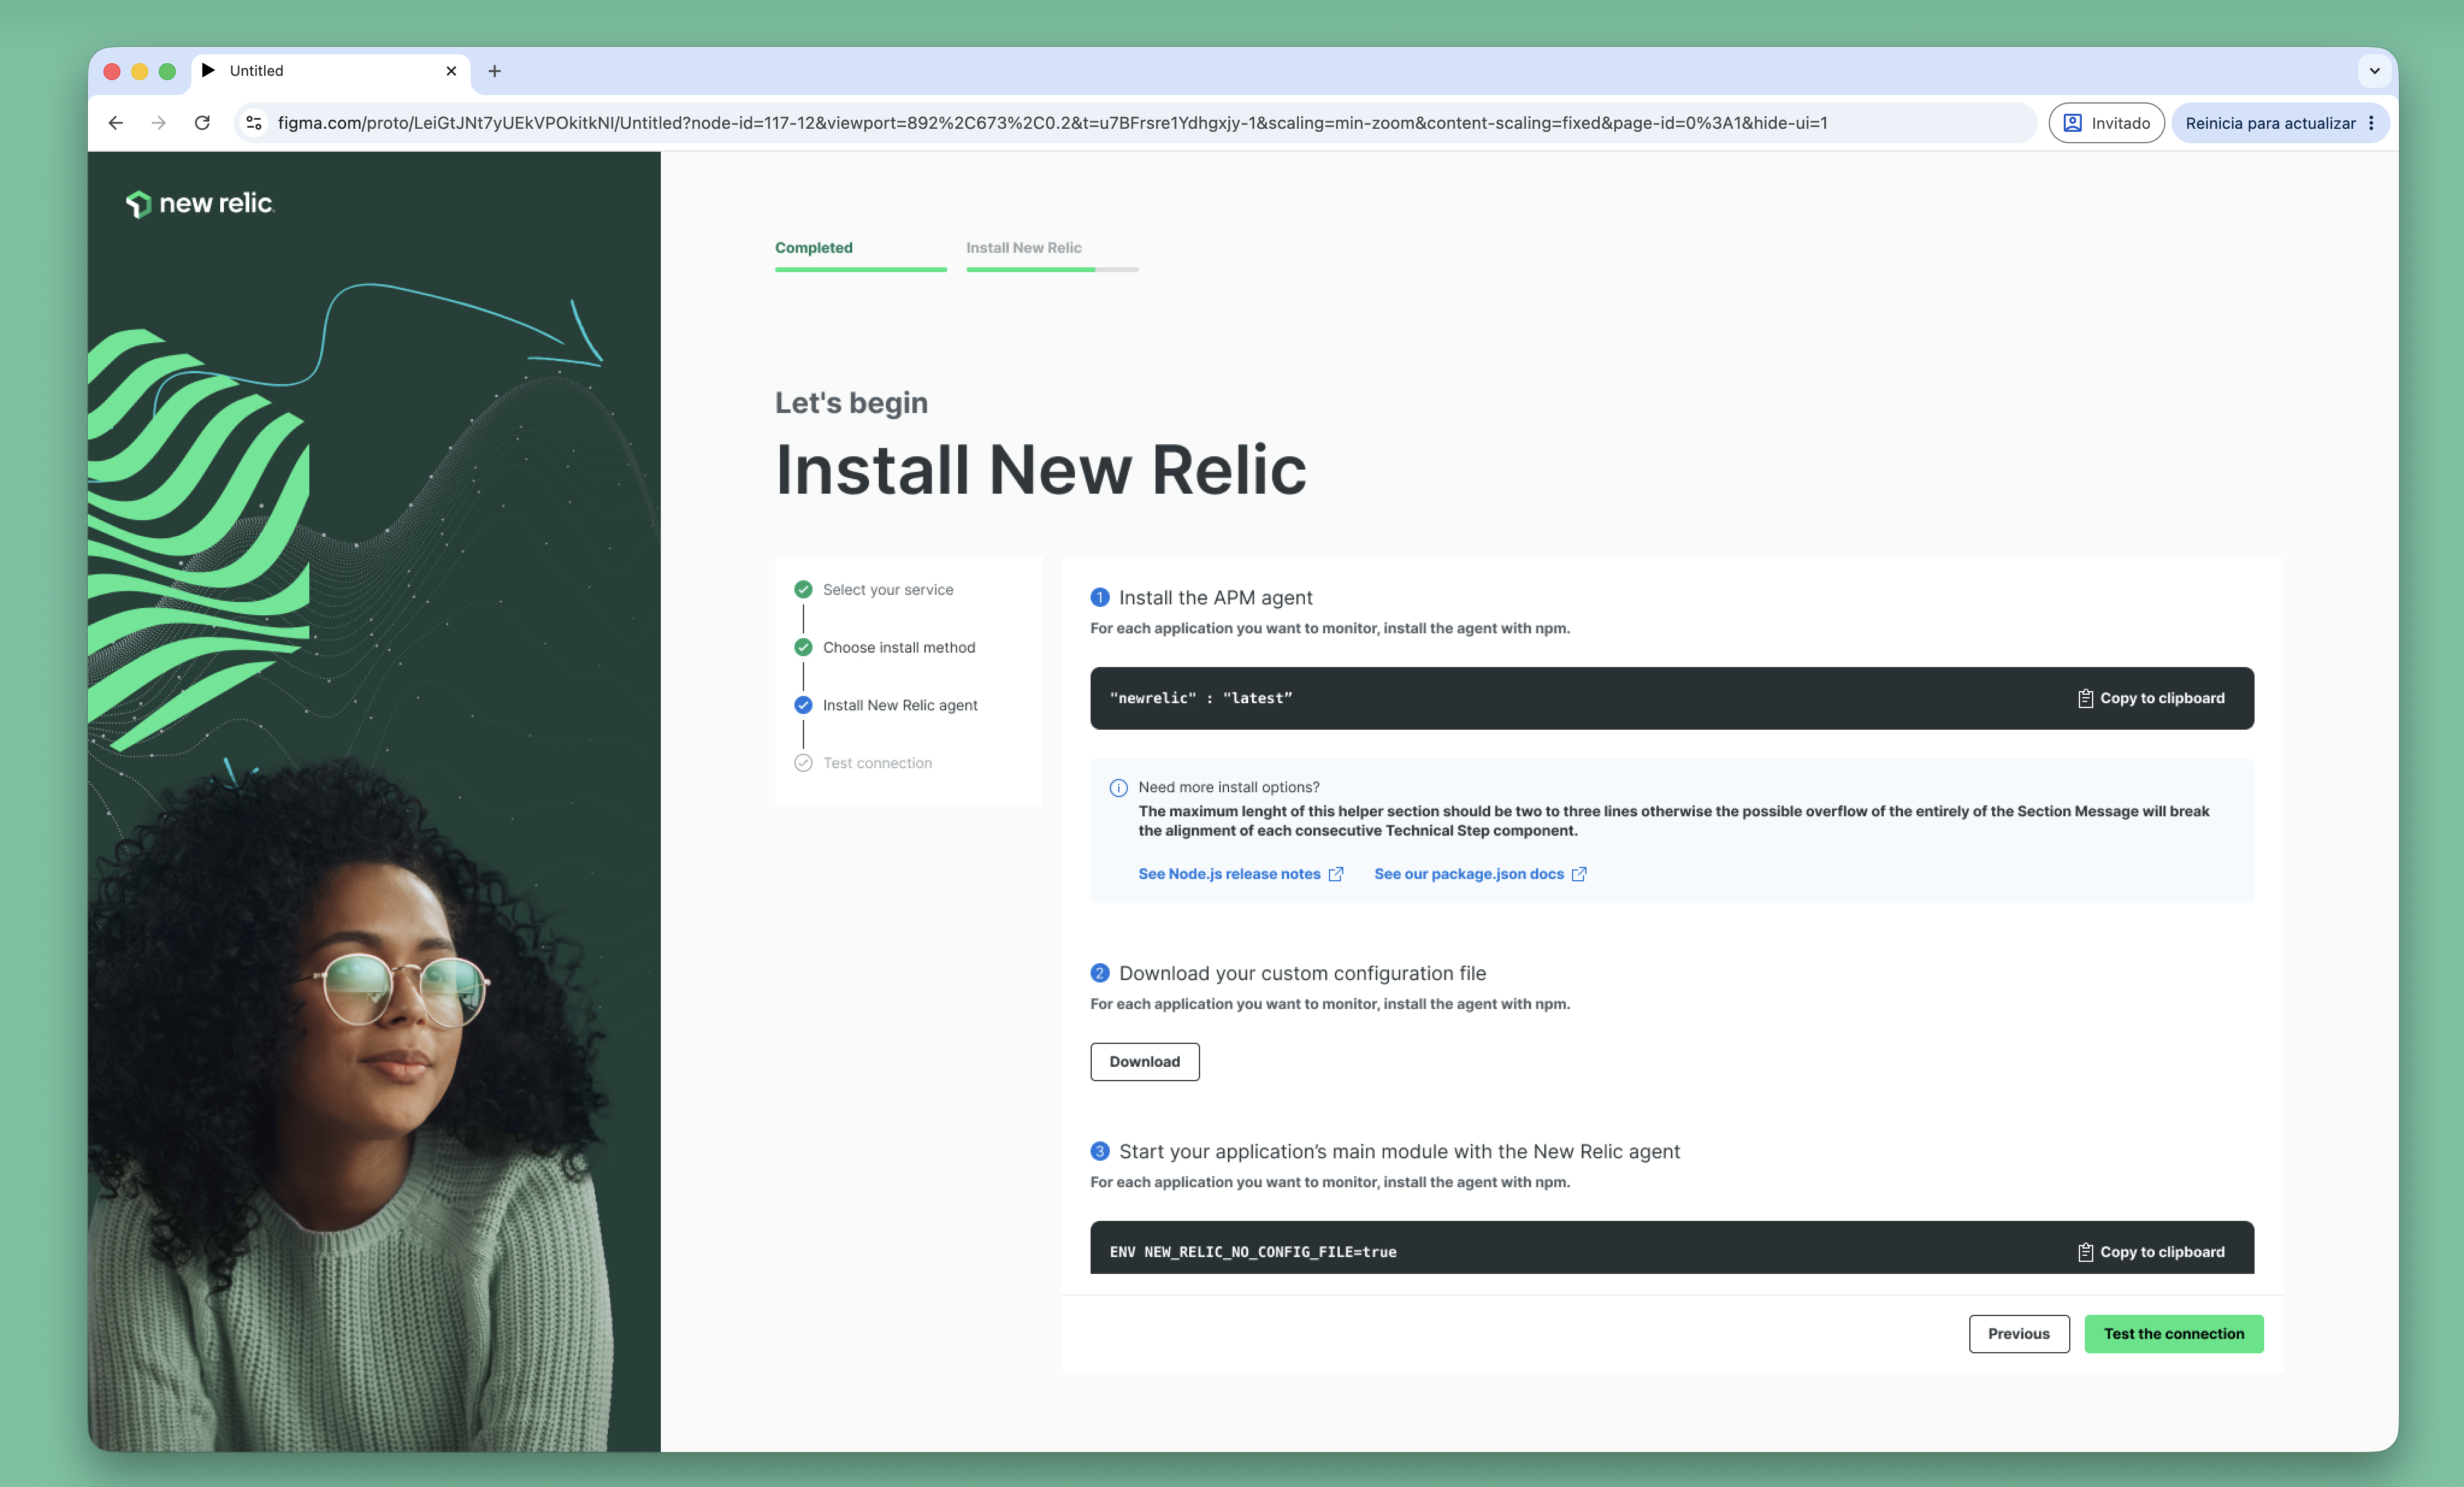Open the See our package.json docs link
This screenshot has width=2464, height=1487.
(1469, 874)
